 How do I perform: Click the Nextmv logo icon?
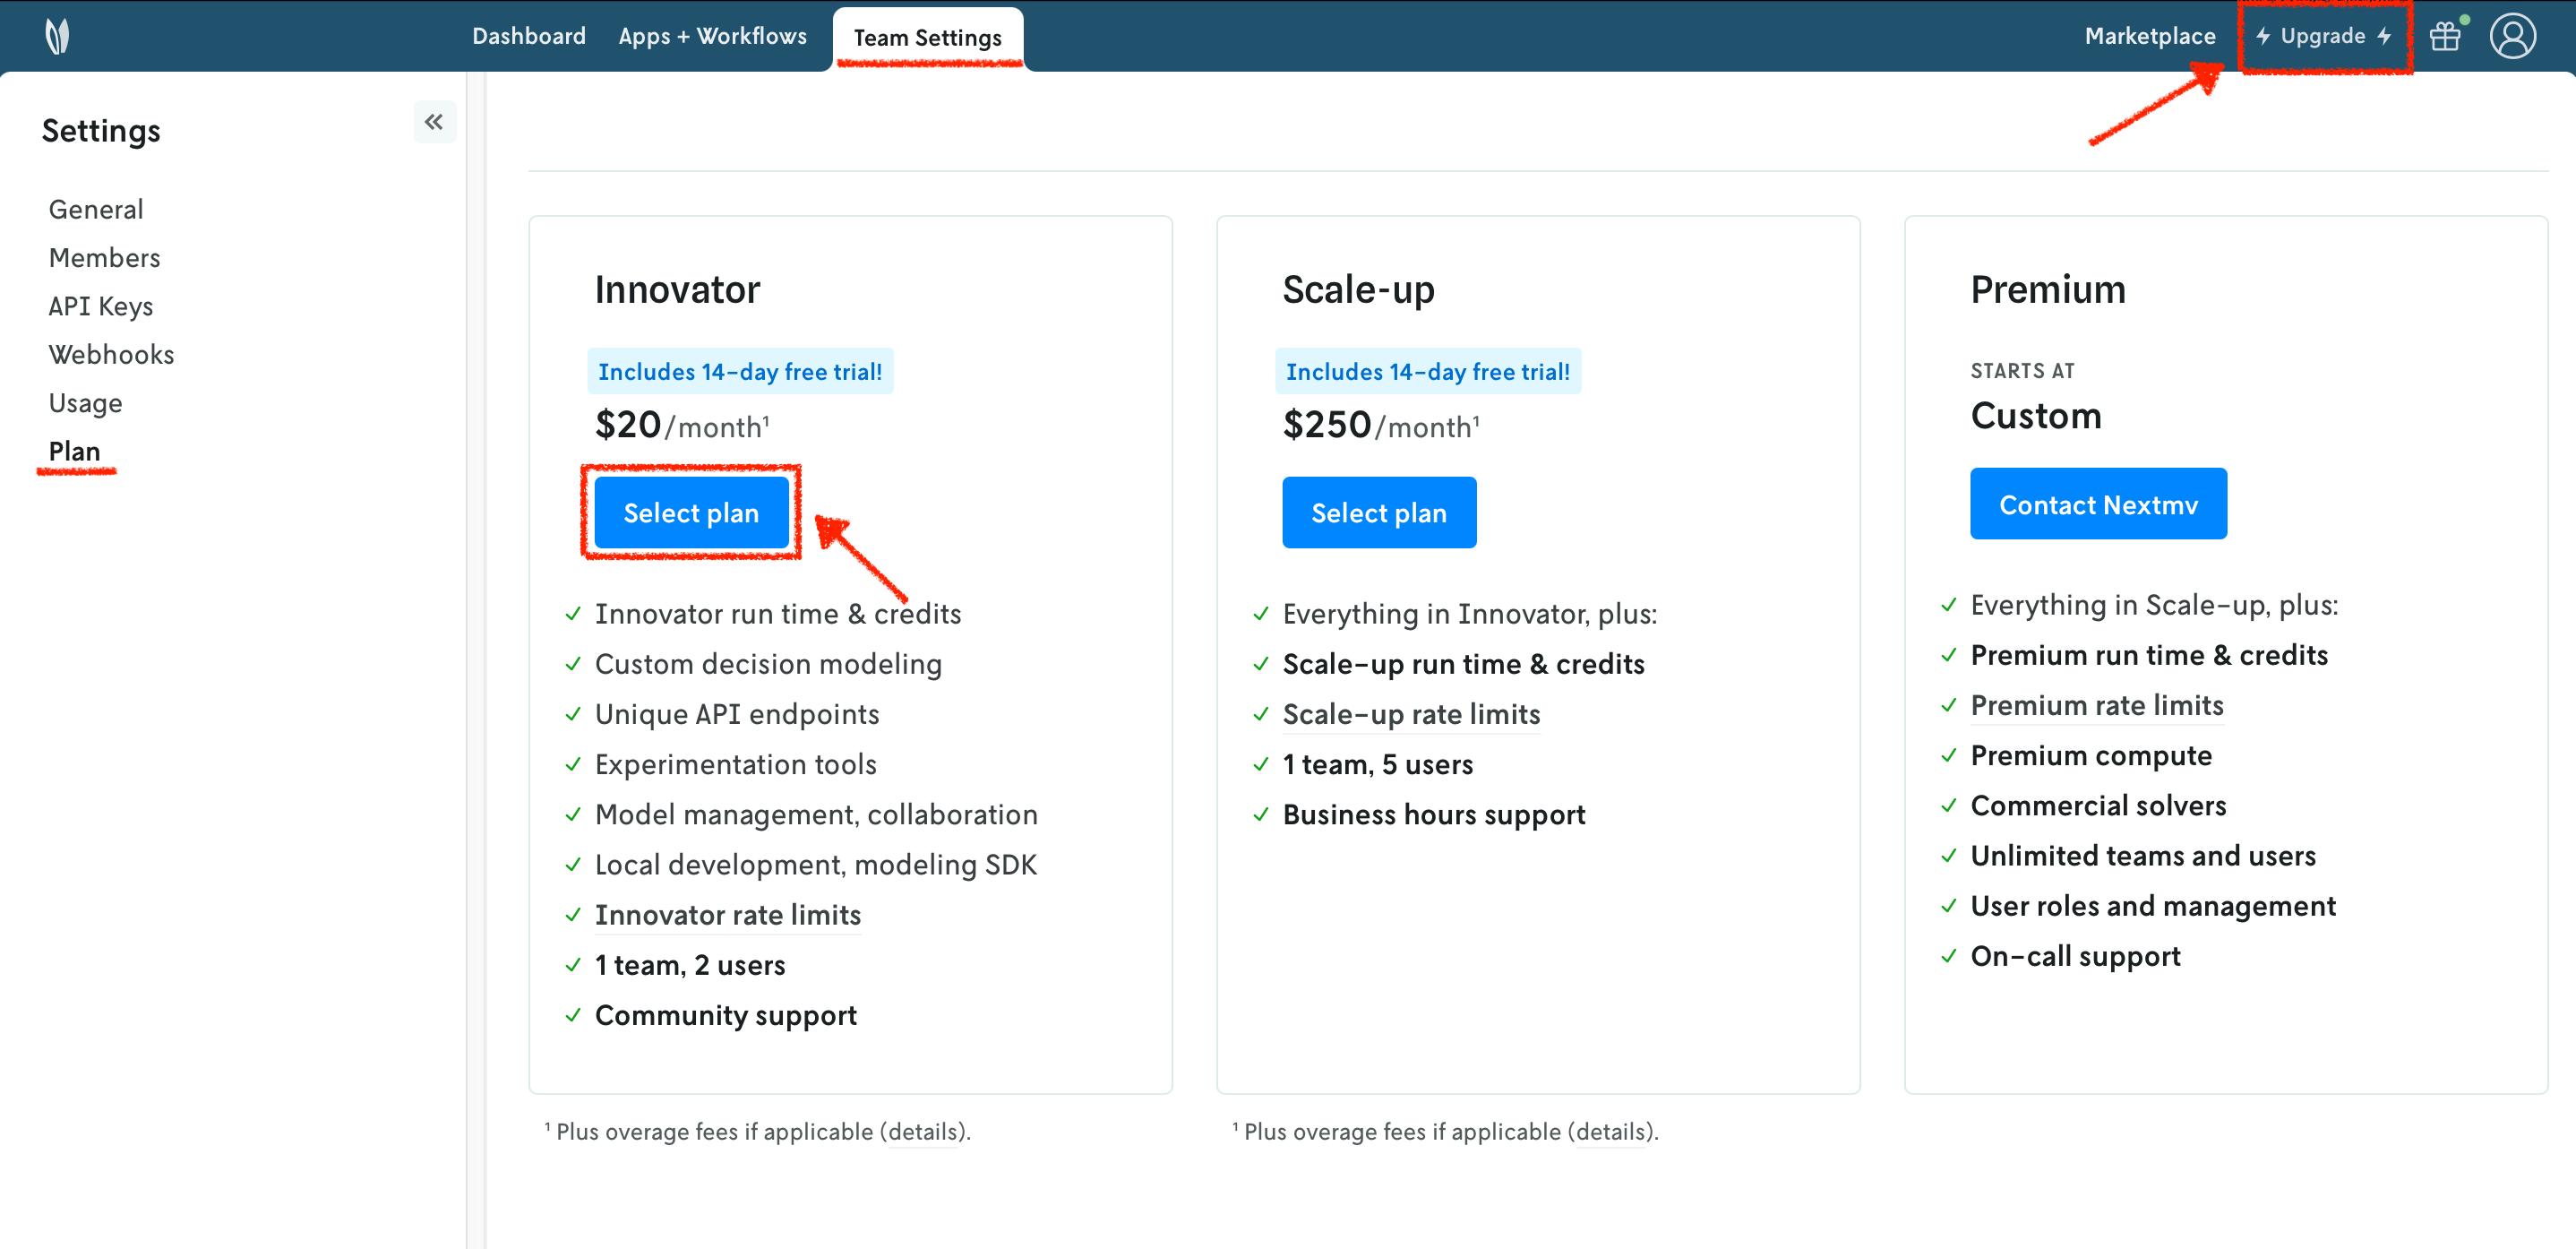coord(58,37)
